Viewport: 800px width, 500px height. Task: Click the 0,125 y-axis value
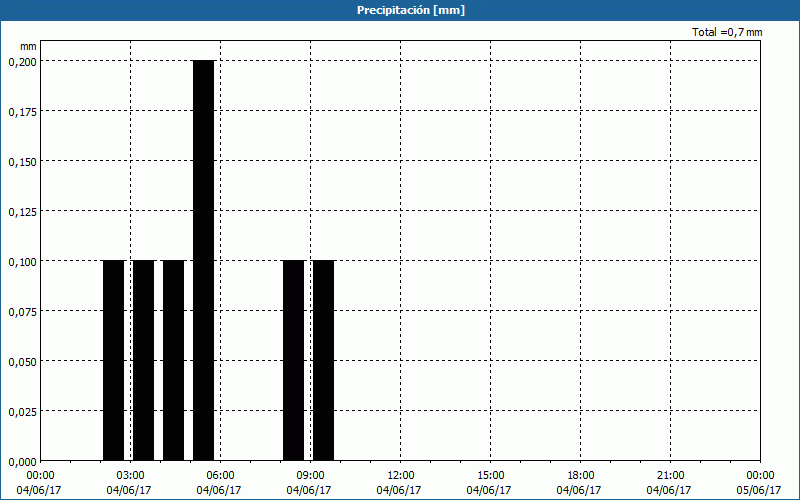pos(22,212)
